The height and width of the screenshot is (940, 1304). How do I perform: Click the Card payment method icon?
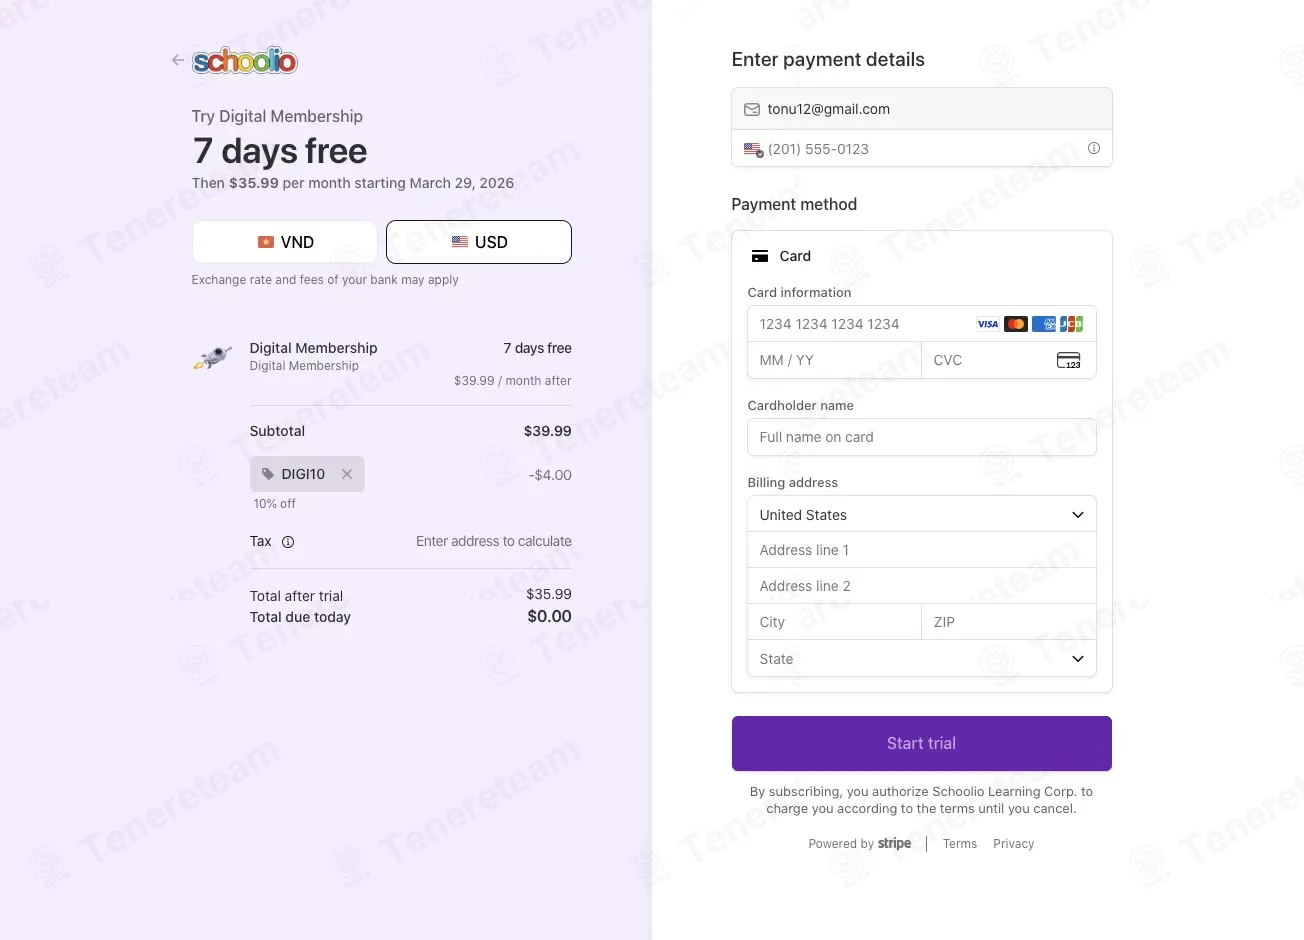760,256
